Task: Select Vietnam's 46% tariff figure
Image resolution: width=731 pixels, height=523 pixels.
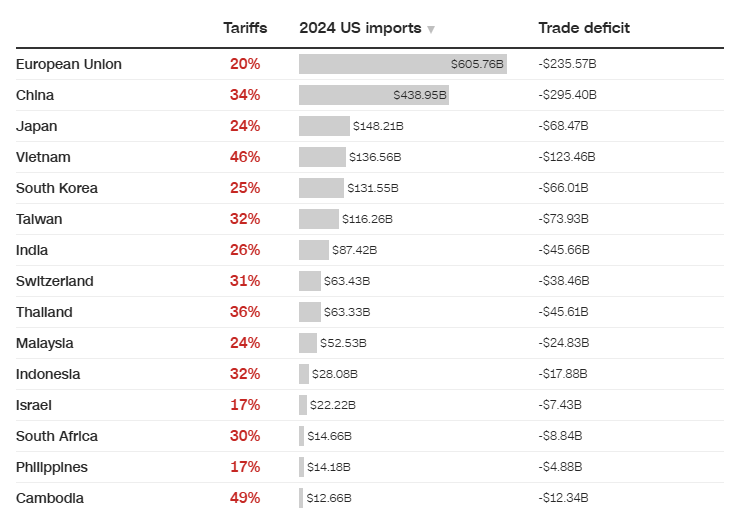Action: [x=245, y=157]
